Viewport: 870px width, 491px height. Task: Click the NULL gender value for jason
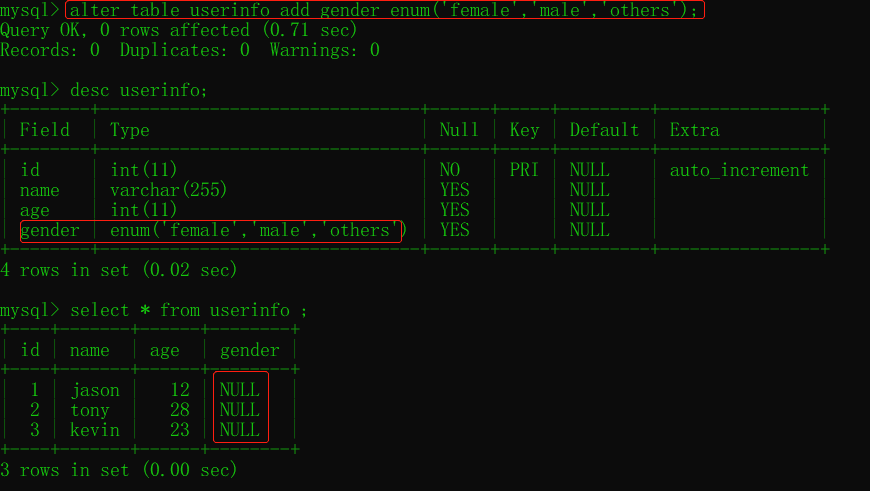(x=240, y=389)
